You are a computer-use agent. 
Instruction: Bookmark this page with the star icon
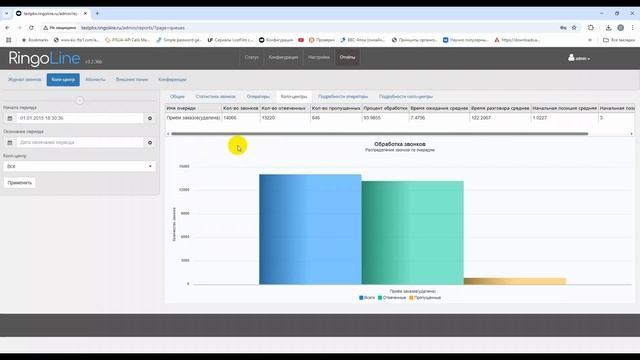[x=574, y=28]
